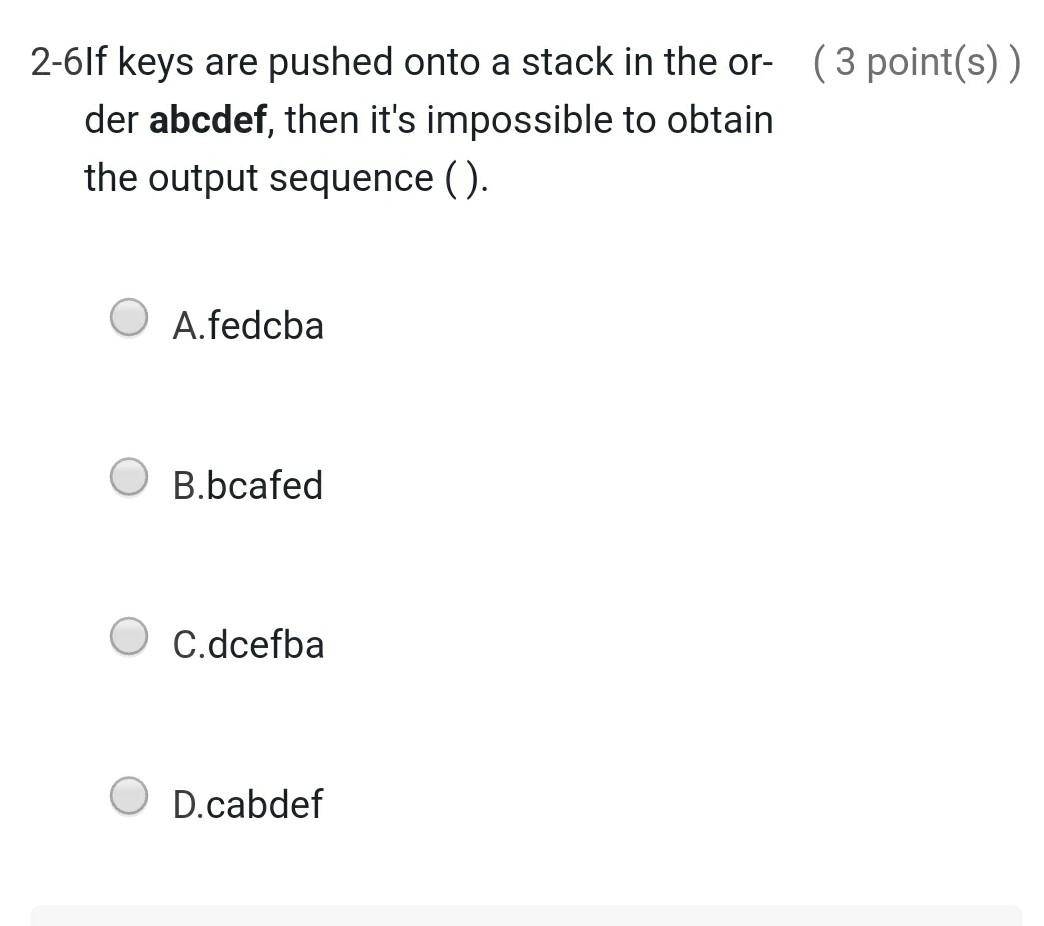Click the ( 3 point(s) ) label
The width and height of the screenshot is (1044, 926).
click(x=917, y=61)
